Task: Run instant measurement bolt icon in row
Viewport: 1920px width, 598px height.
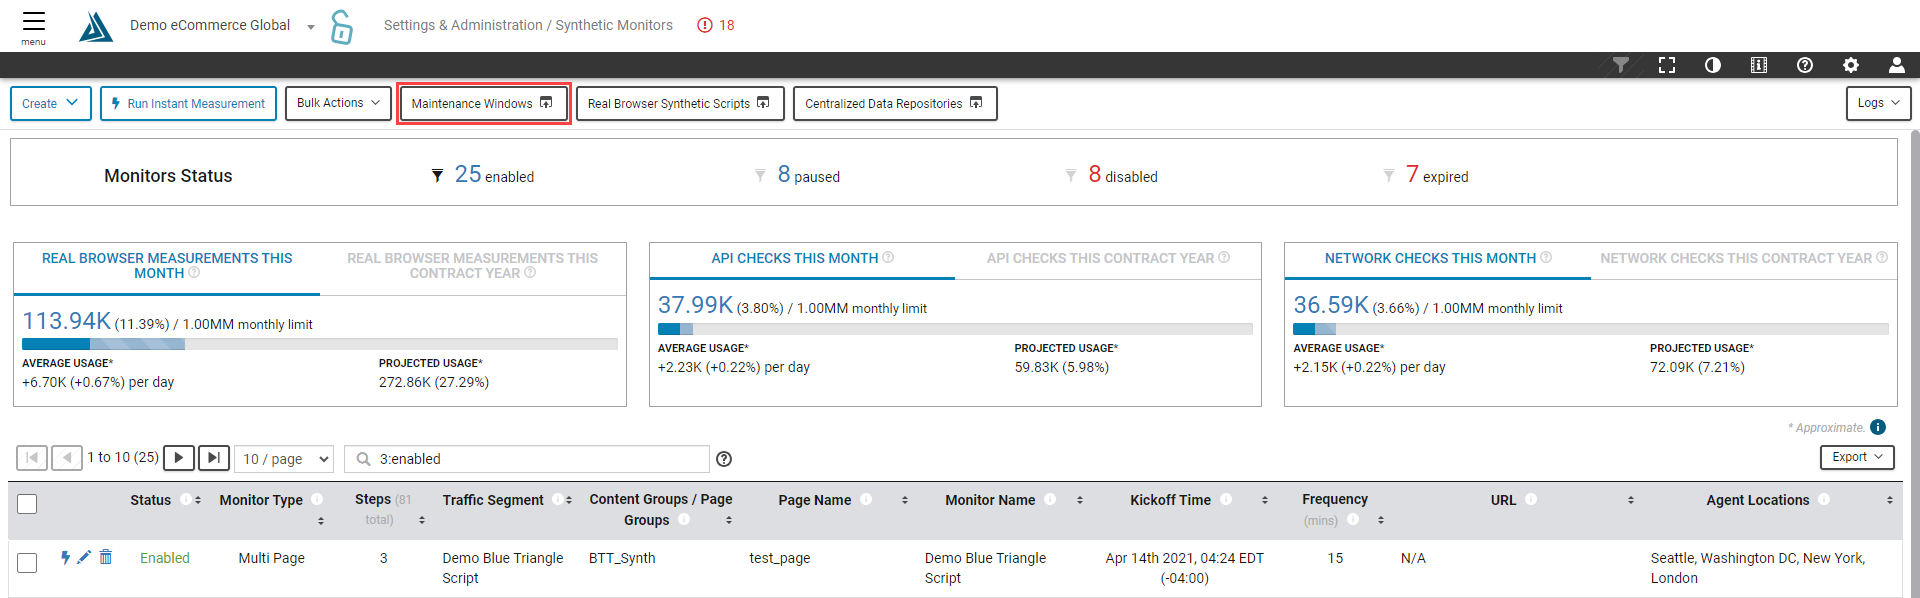Action: [65, 557]
